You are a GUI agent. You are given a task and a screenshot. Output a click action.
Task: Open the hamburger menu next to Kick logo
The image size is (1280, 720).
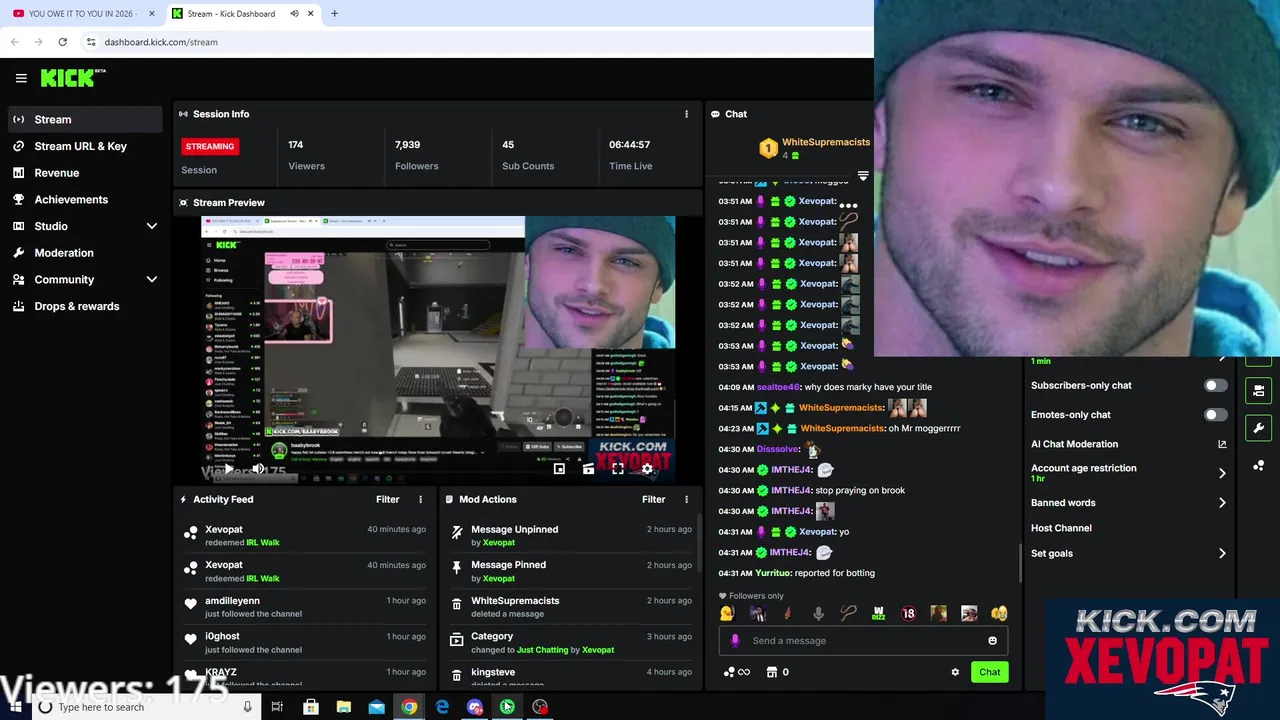[x=21, y=78]
